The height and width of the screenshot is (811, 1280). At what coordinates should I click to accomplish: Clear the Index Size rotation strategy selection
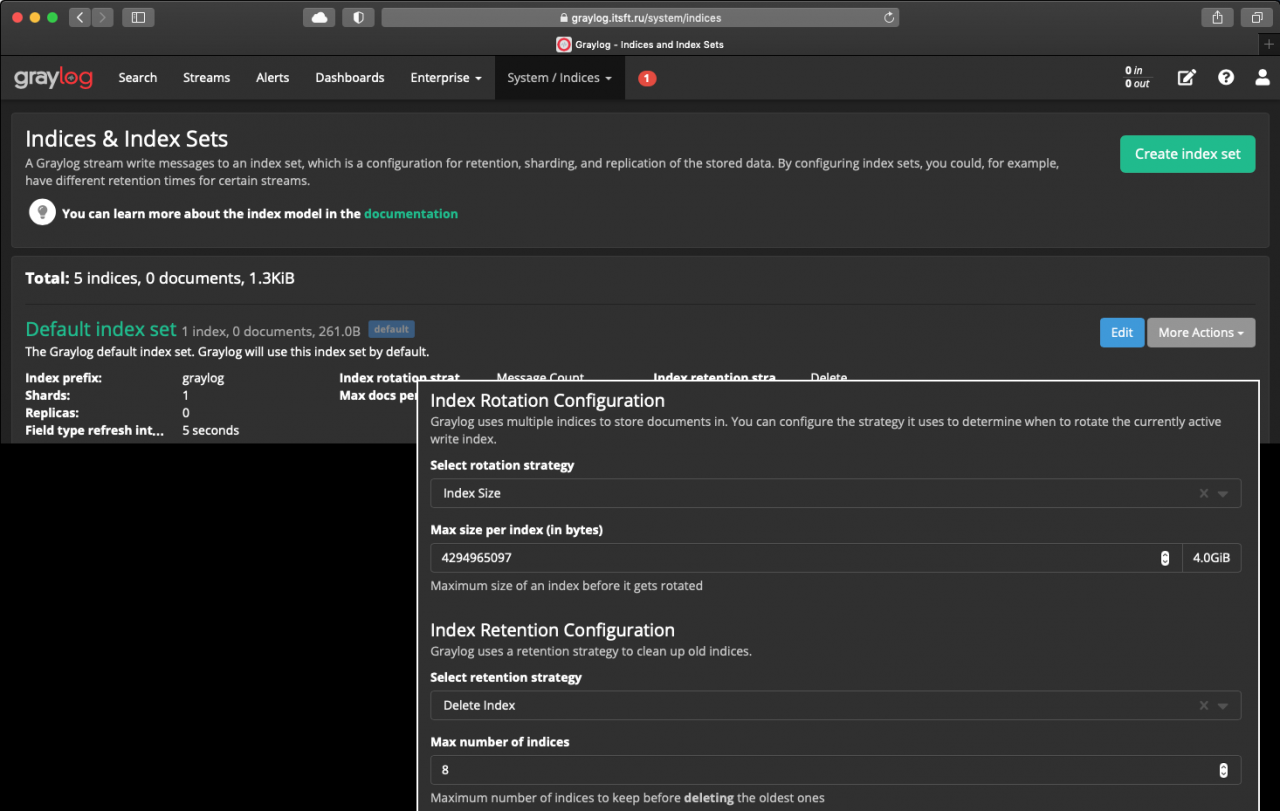click(x=1204, y=493)
